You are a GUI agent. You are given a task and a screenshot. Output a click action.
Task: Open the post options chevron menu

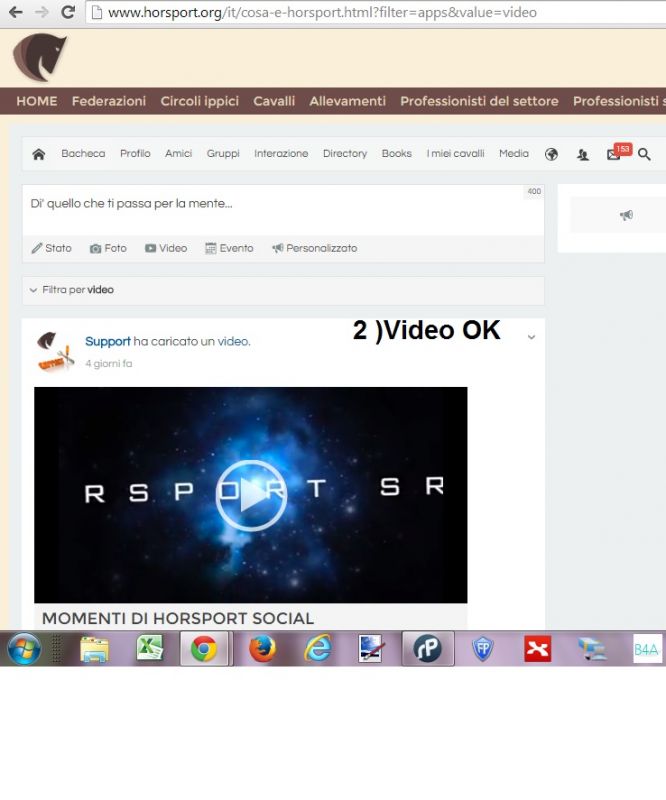pyautogui.click(x=531, y=337)
